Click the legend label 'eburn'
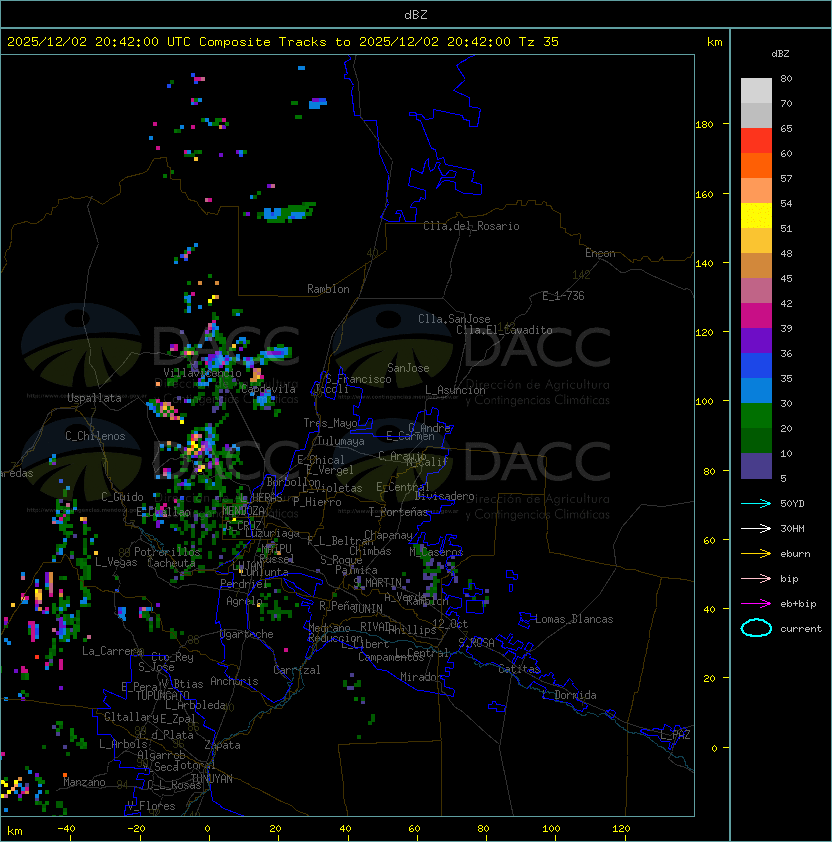 (x=795, y=554)
